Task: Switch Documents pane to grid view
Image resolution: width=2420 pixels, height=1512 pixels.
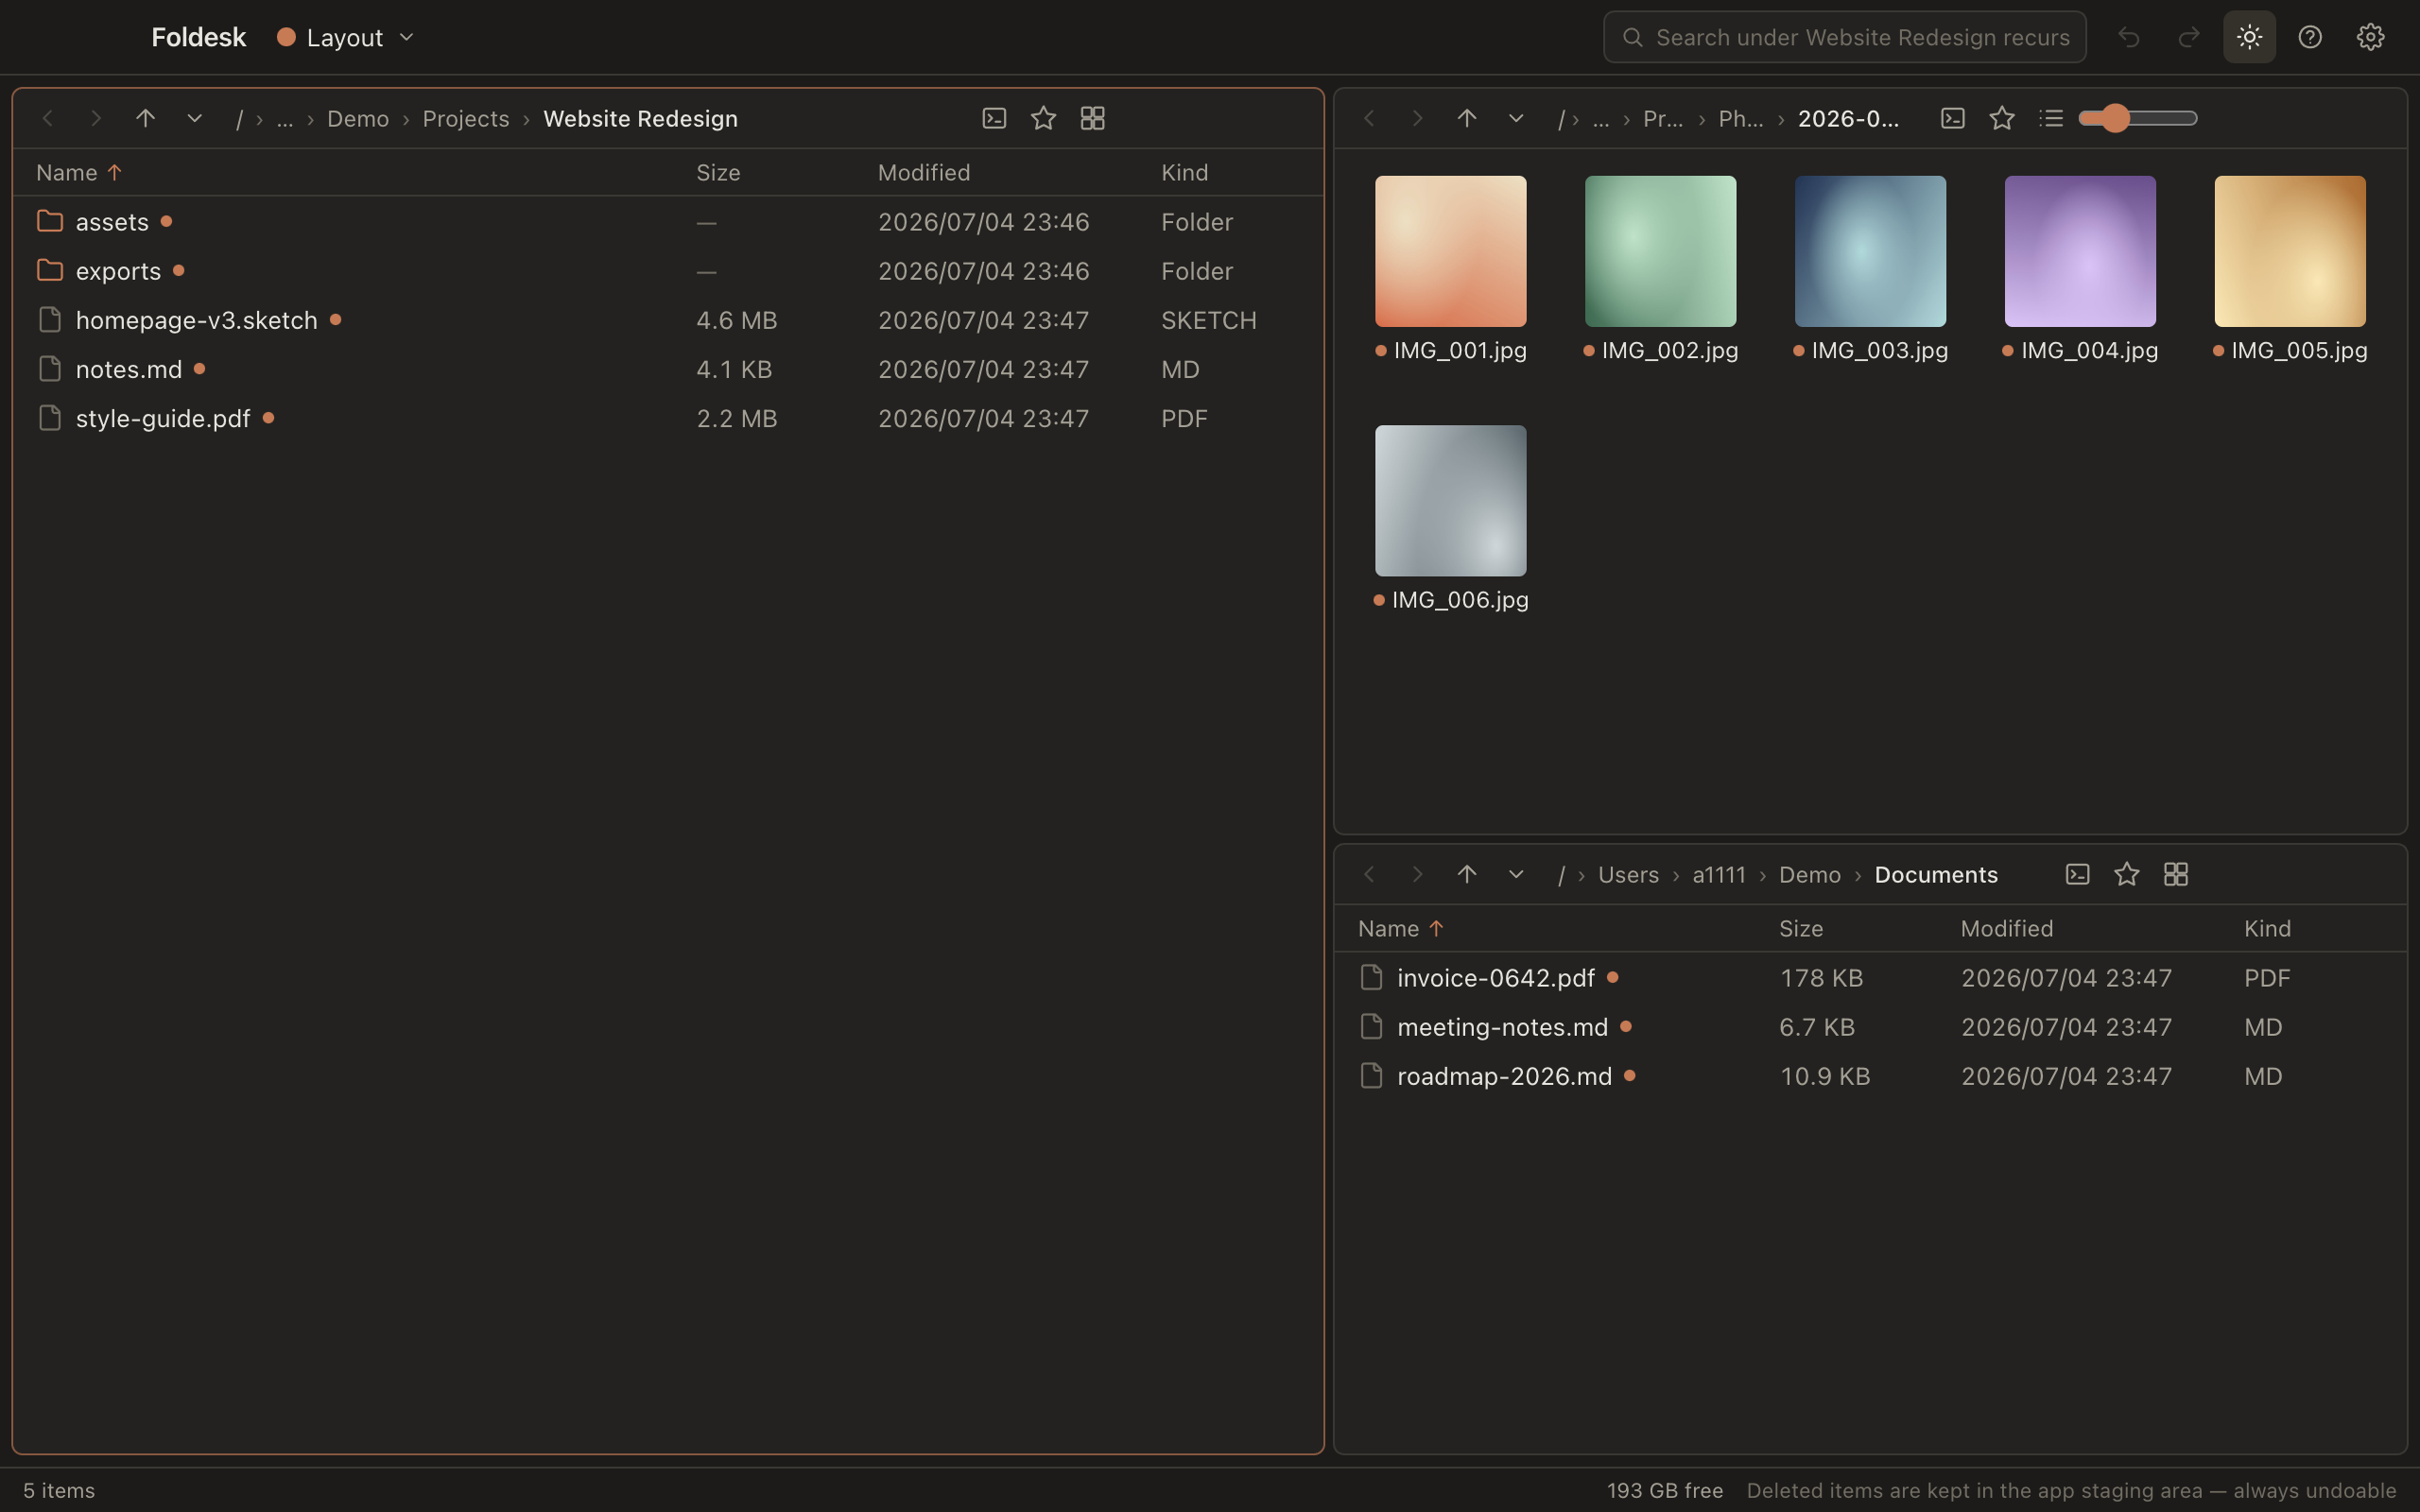Action: point(2176,874)
